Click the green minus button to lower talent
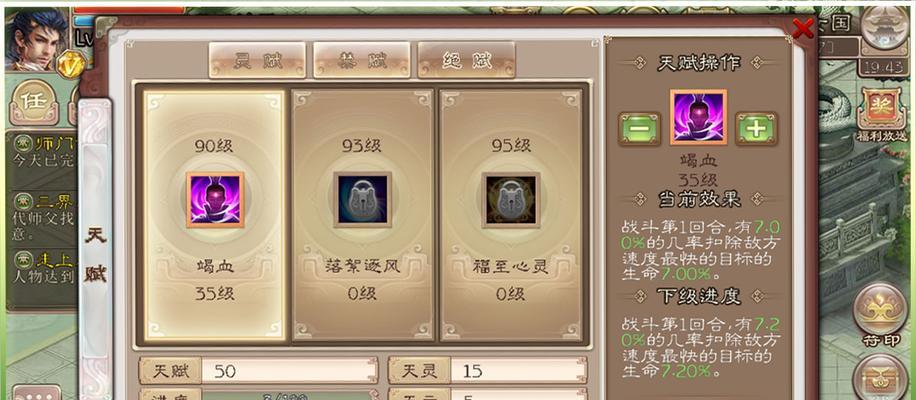916x400 pixels. (640, 129)
